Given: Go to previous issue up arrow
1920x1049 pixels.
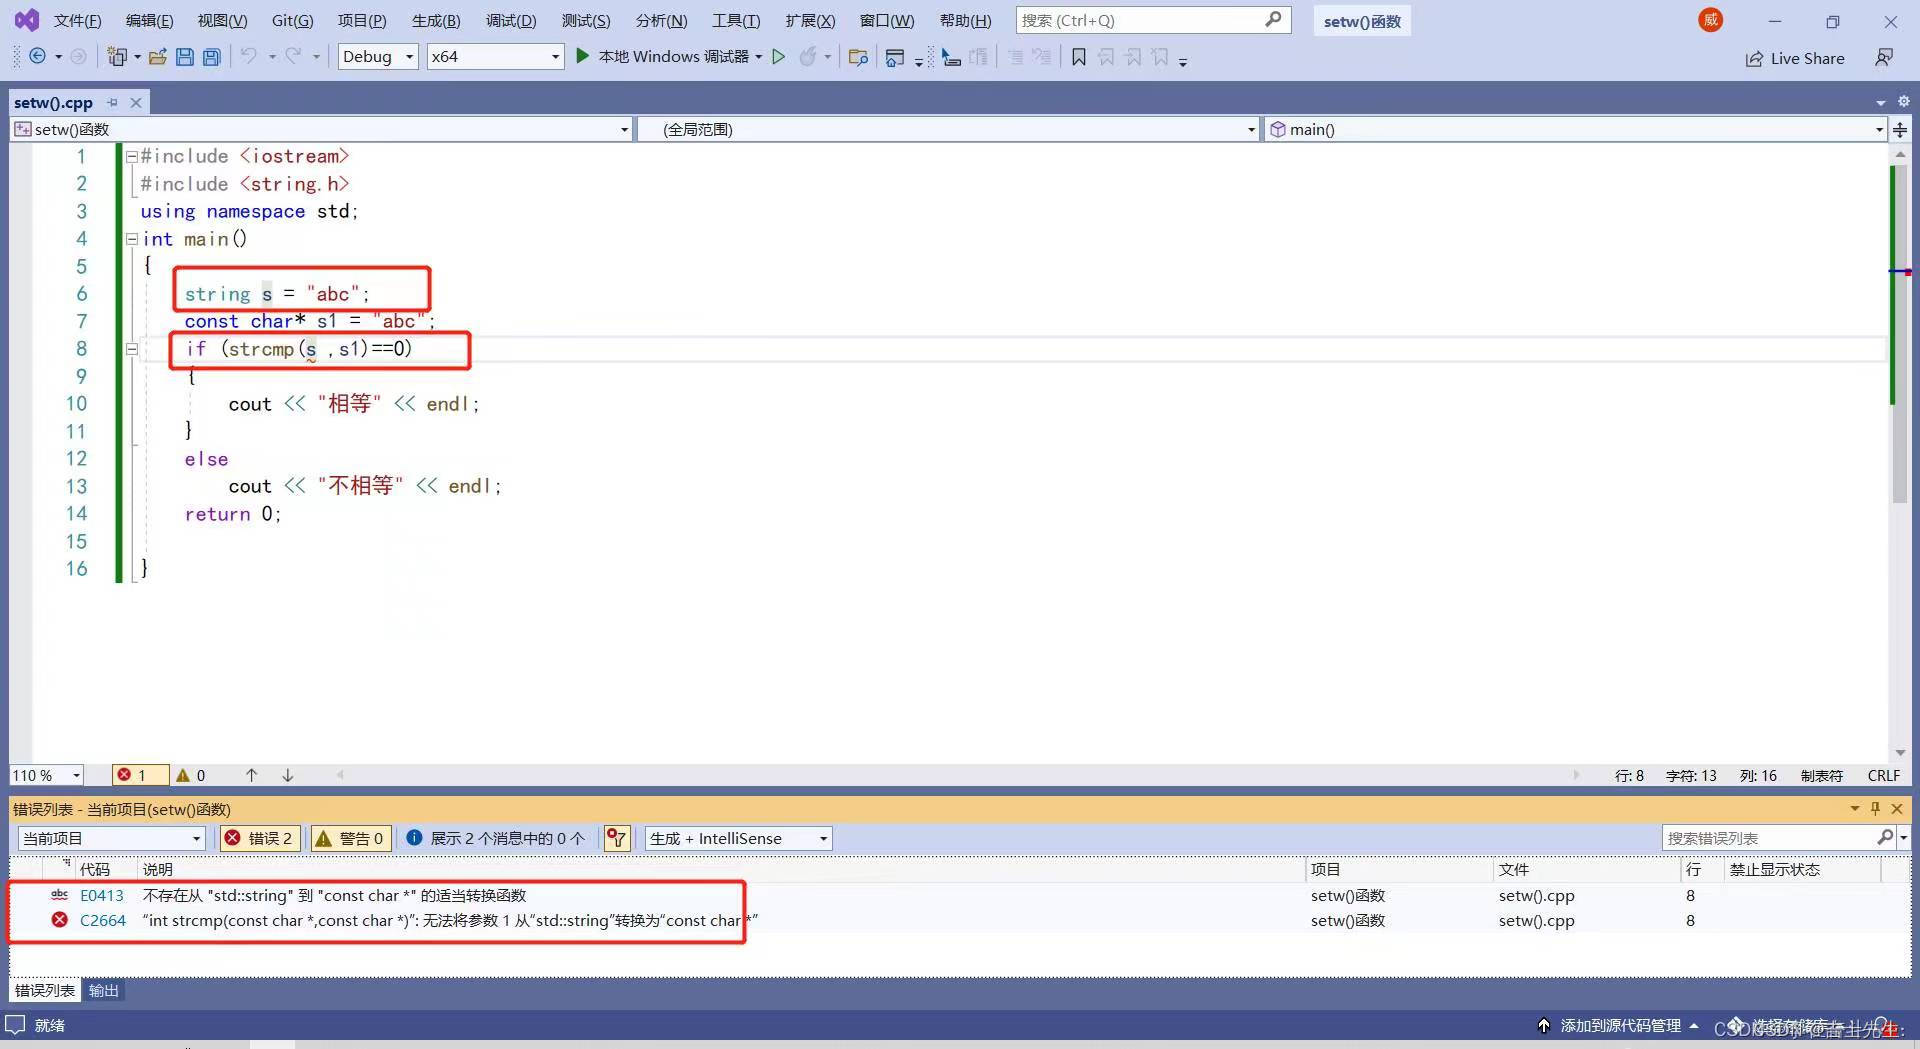Looking at the screenshot, I should [x=251, y=775].
